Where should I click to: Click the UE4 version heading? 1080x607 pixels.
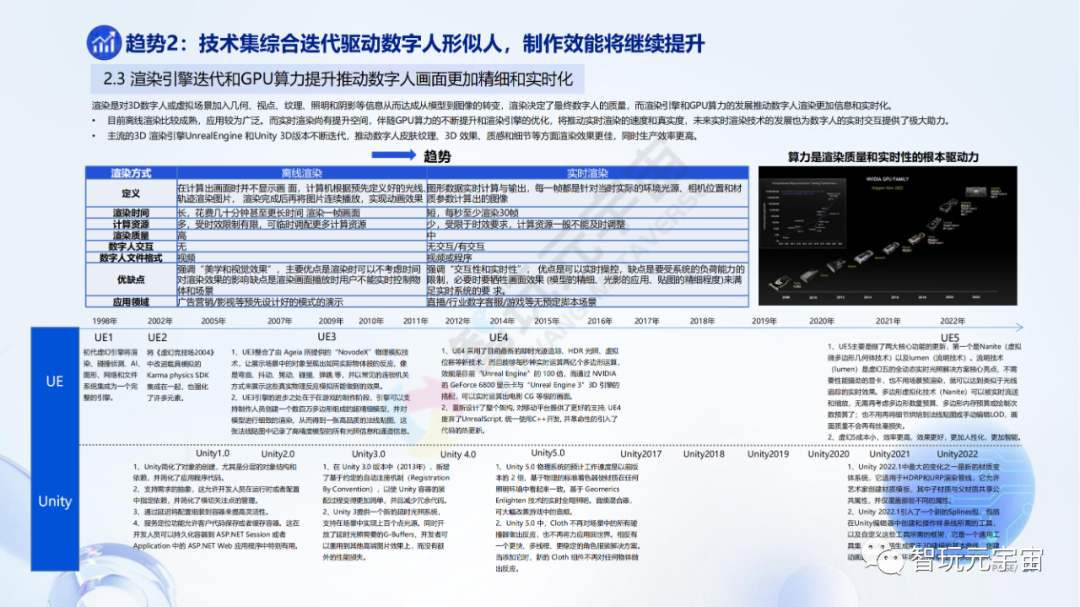499,338
